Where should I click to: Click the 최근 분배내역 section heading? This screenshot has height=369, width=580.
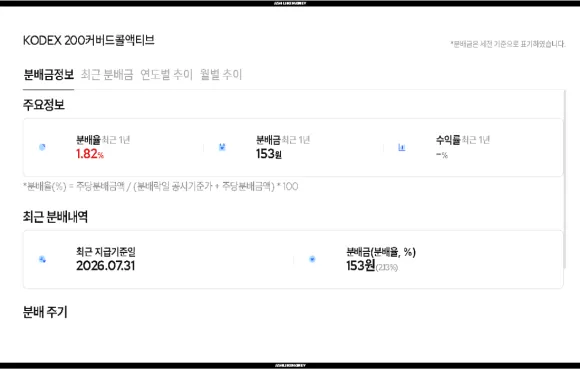tap(55, 217)
